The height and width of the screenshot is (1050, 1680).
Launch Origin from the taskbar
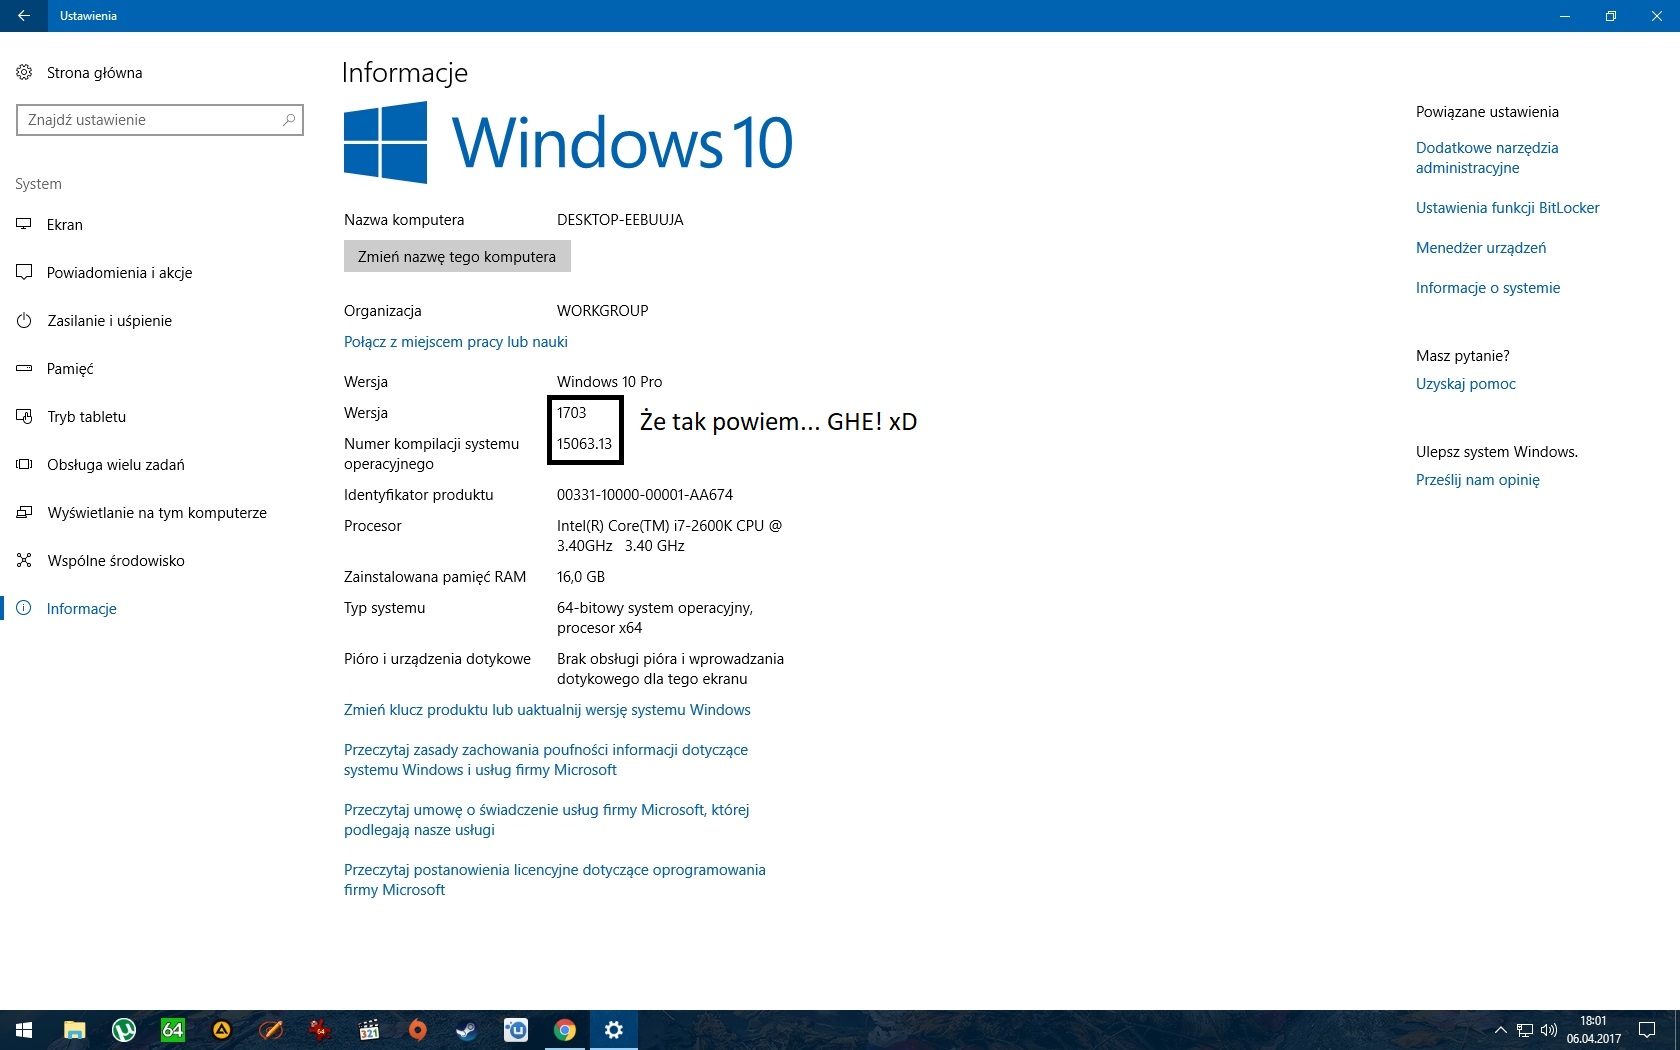(x=417, y=1030)
